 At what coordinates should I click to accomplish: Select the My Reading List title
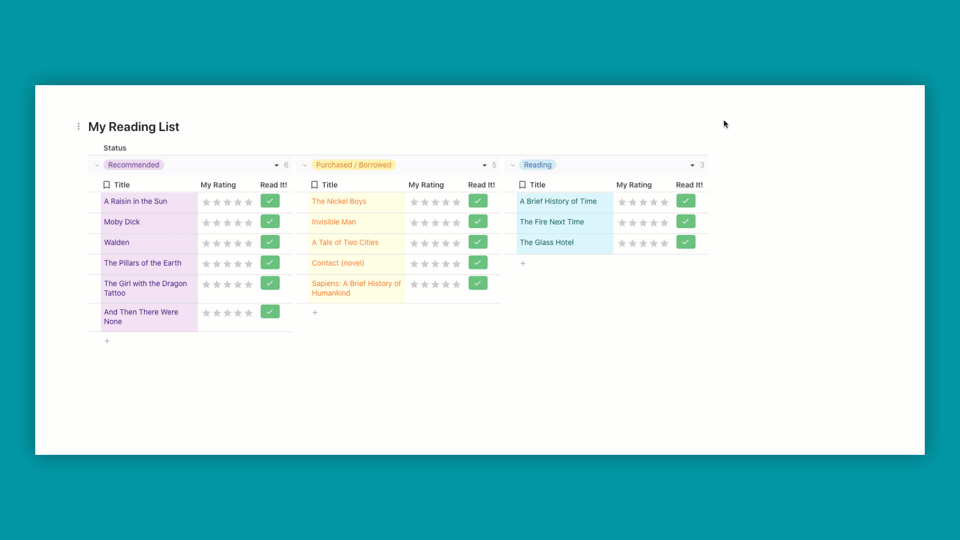(x=133, y=127)
